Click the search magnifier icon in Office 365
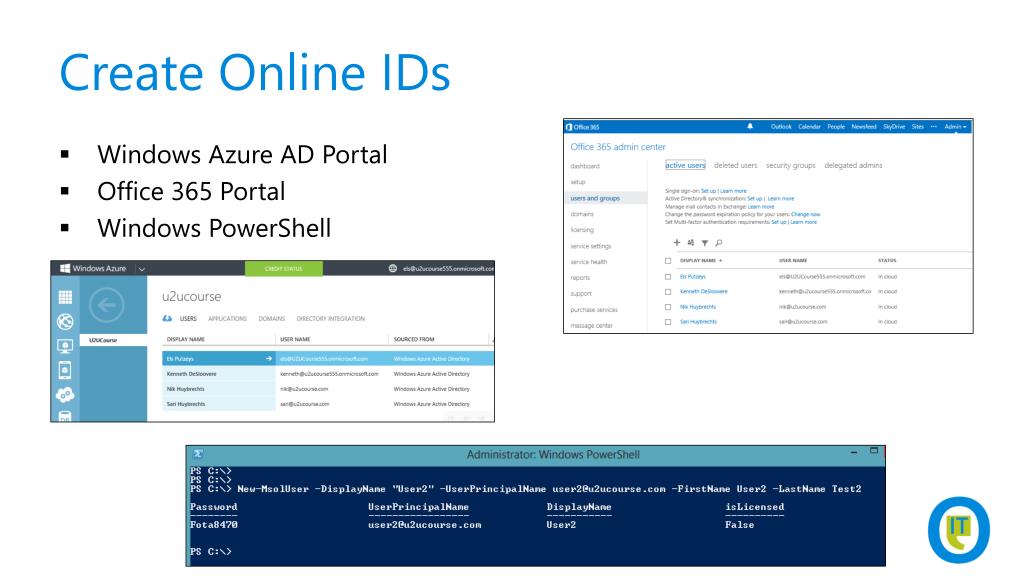 718,243
